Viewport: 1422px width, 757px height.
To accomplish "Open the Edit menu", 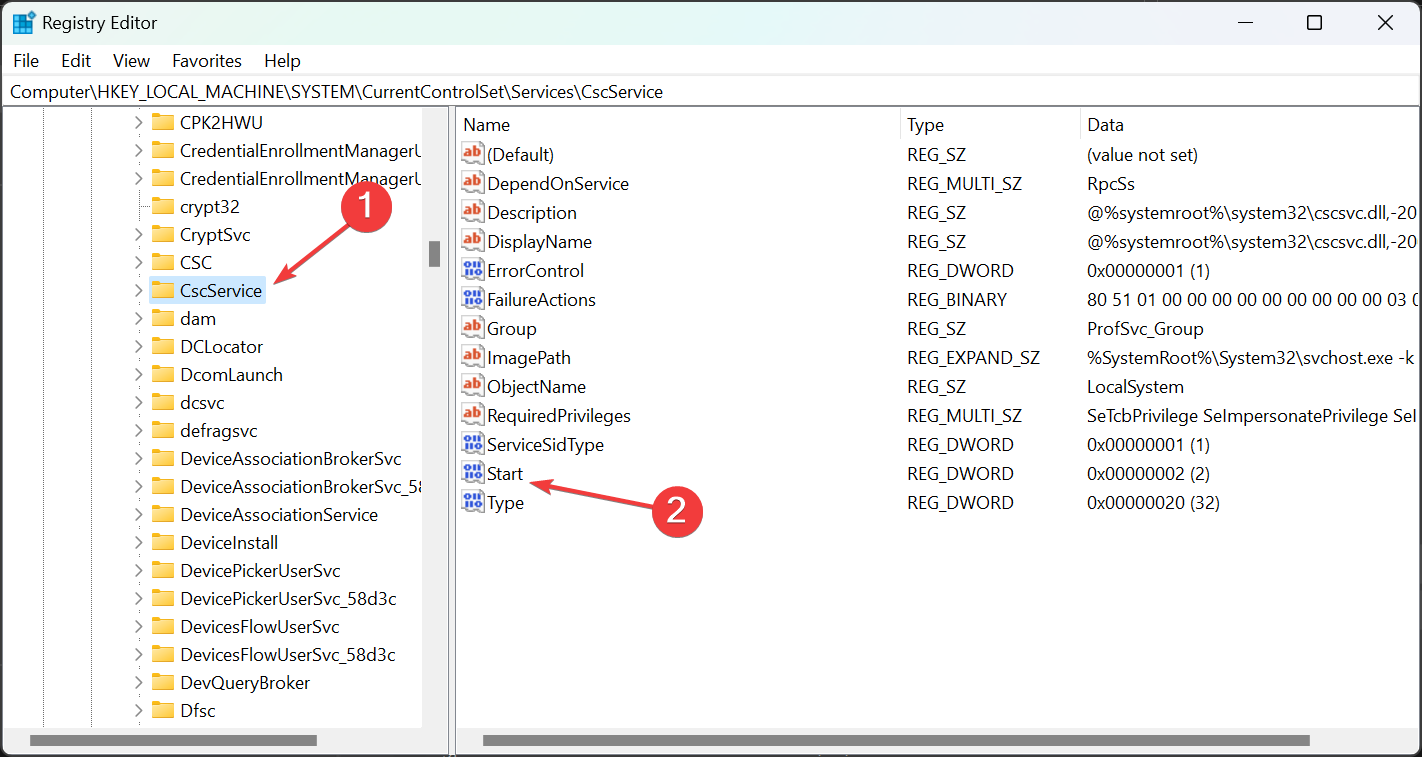I will 76,60.
